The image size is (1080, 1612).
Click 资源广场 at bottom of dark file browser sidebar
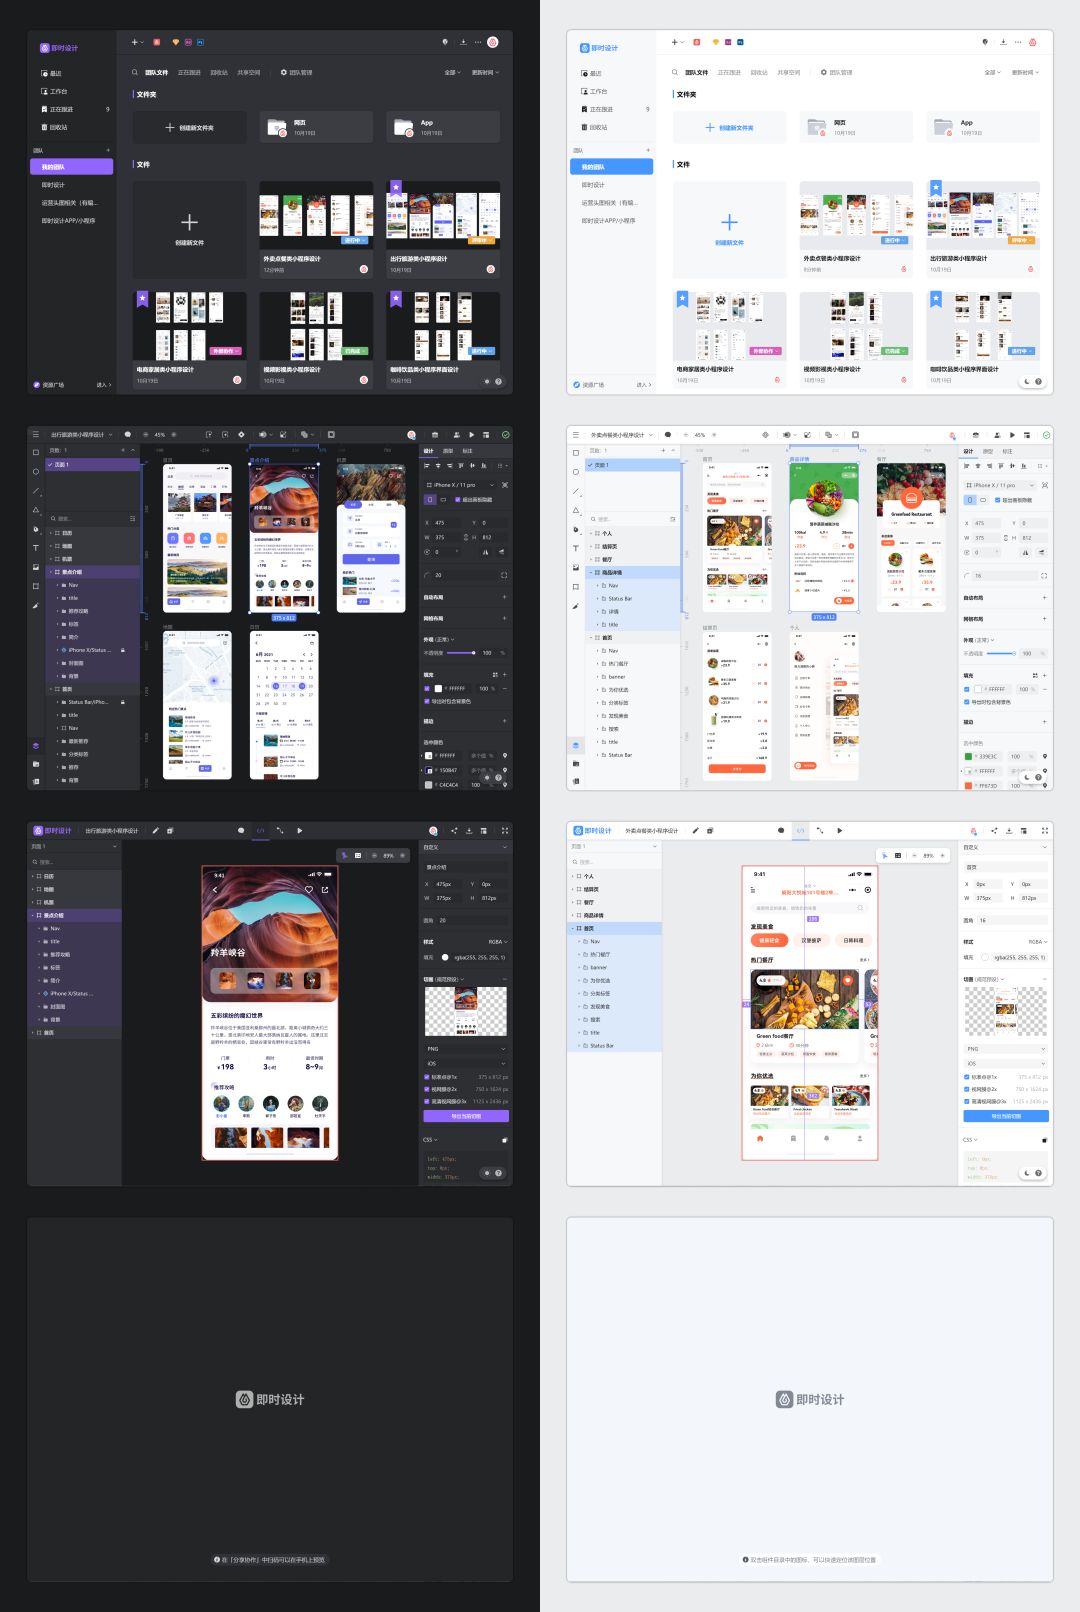pyautogui.click(x=49, y=384)
